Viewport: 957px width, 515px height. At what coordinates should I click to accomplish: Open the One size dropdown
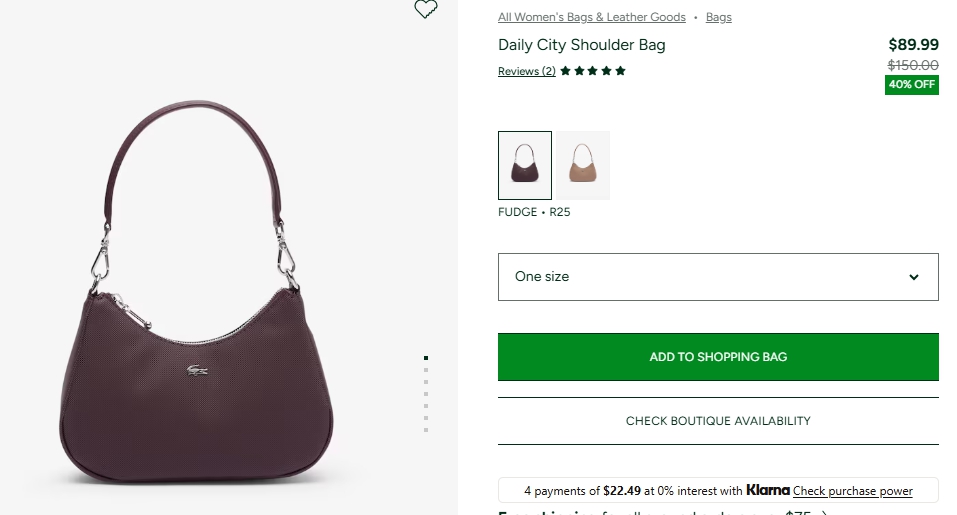717,277
